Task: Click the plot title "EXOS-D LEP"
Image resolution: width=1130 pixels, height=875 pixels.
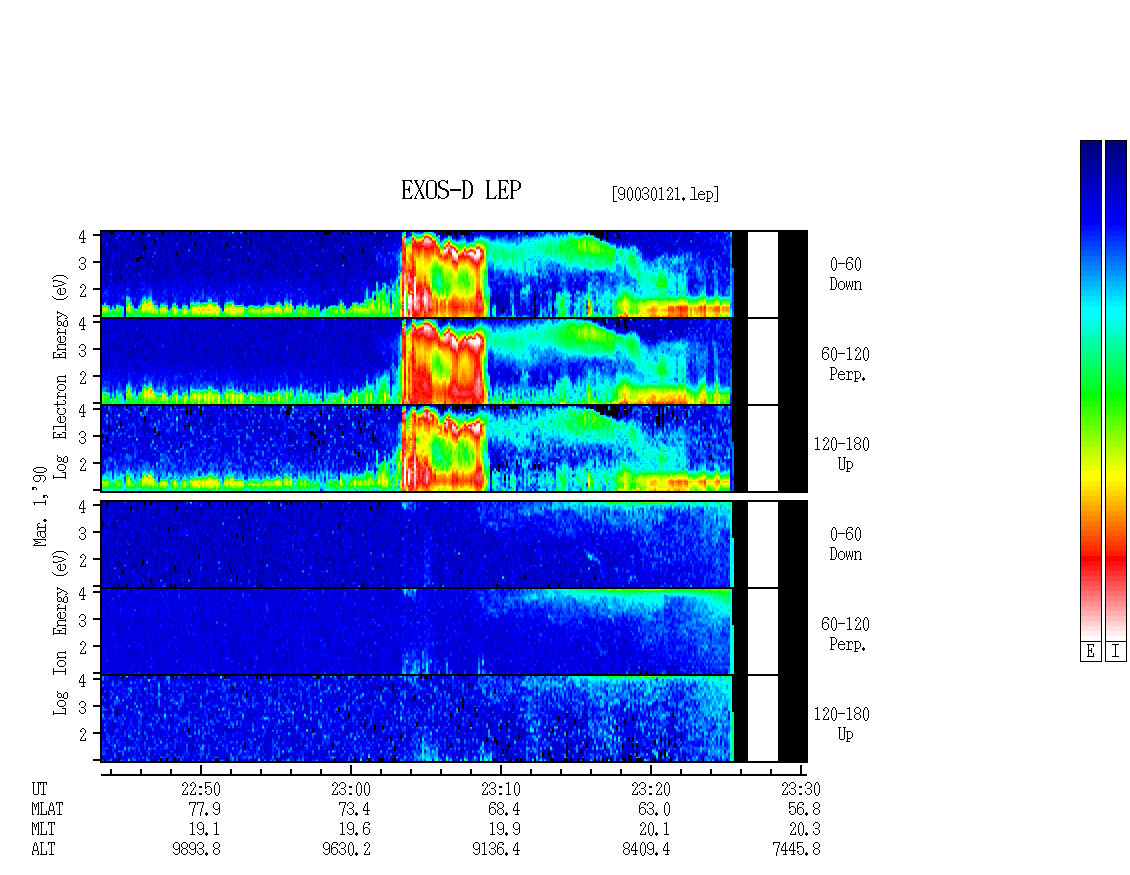Action: click(461, 190)
